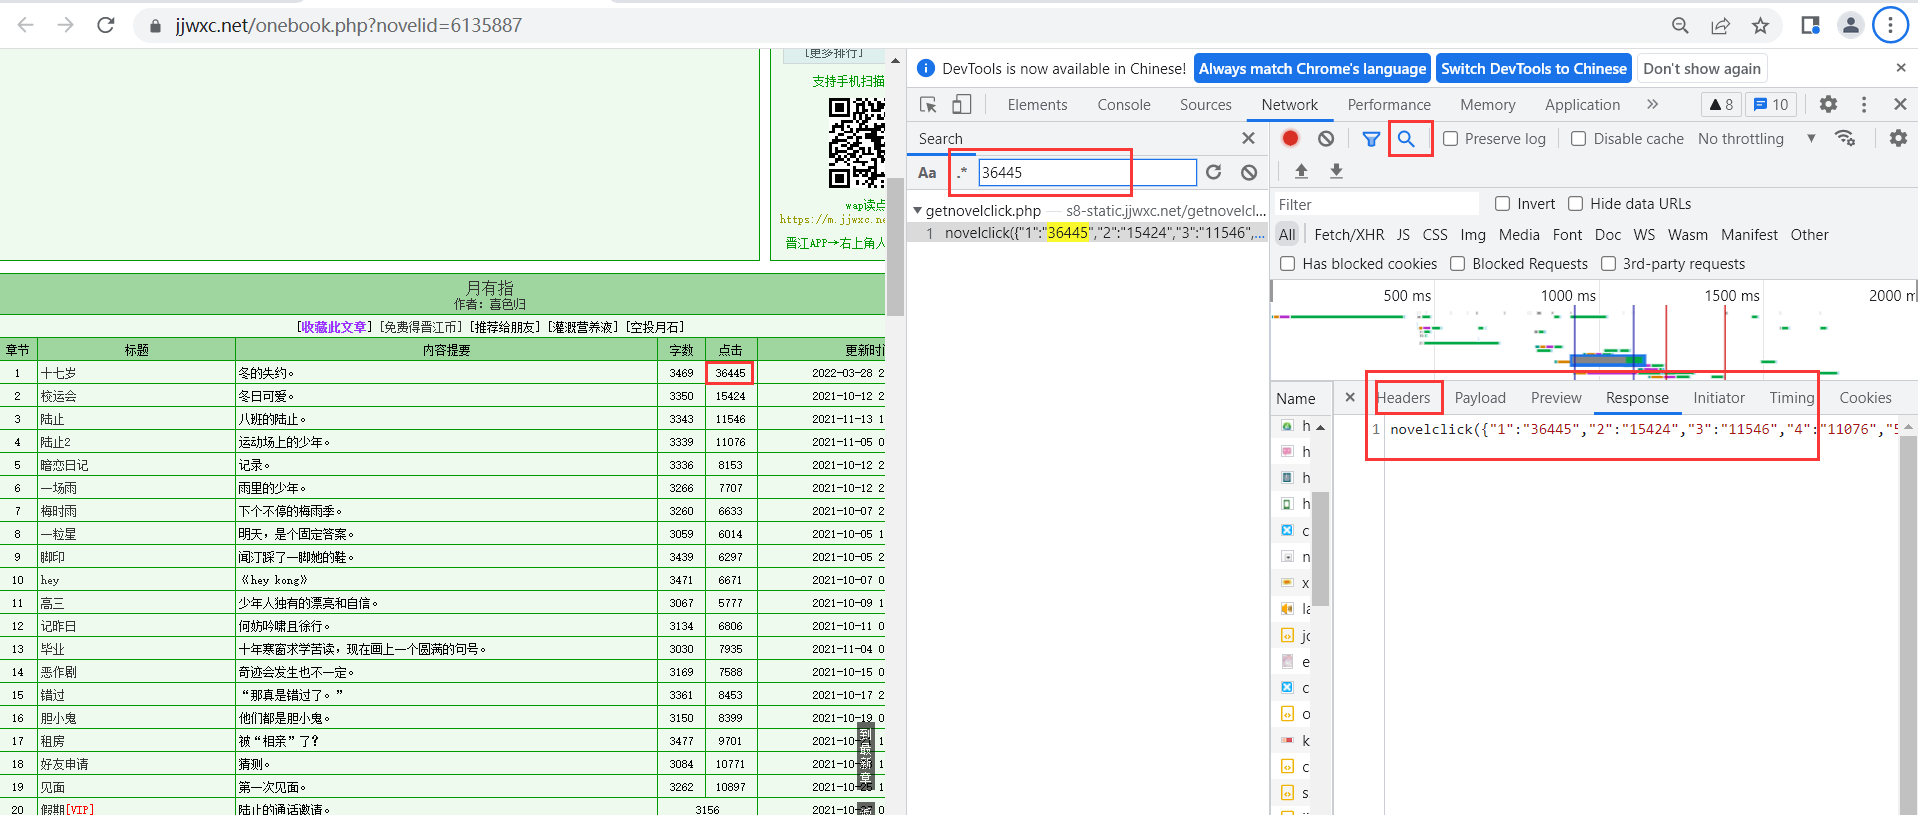Filter requests by Fetch/XHR type
1918x815 pixels.
tap(1349, 235)
